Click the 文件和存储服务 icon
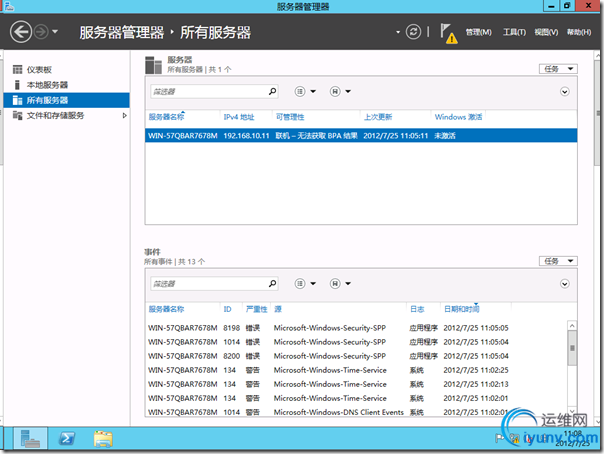Image resolution: width=604 pixels, height=454 pixels. (17, 116)
